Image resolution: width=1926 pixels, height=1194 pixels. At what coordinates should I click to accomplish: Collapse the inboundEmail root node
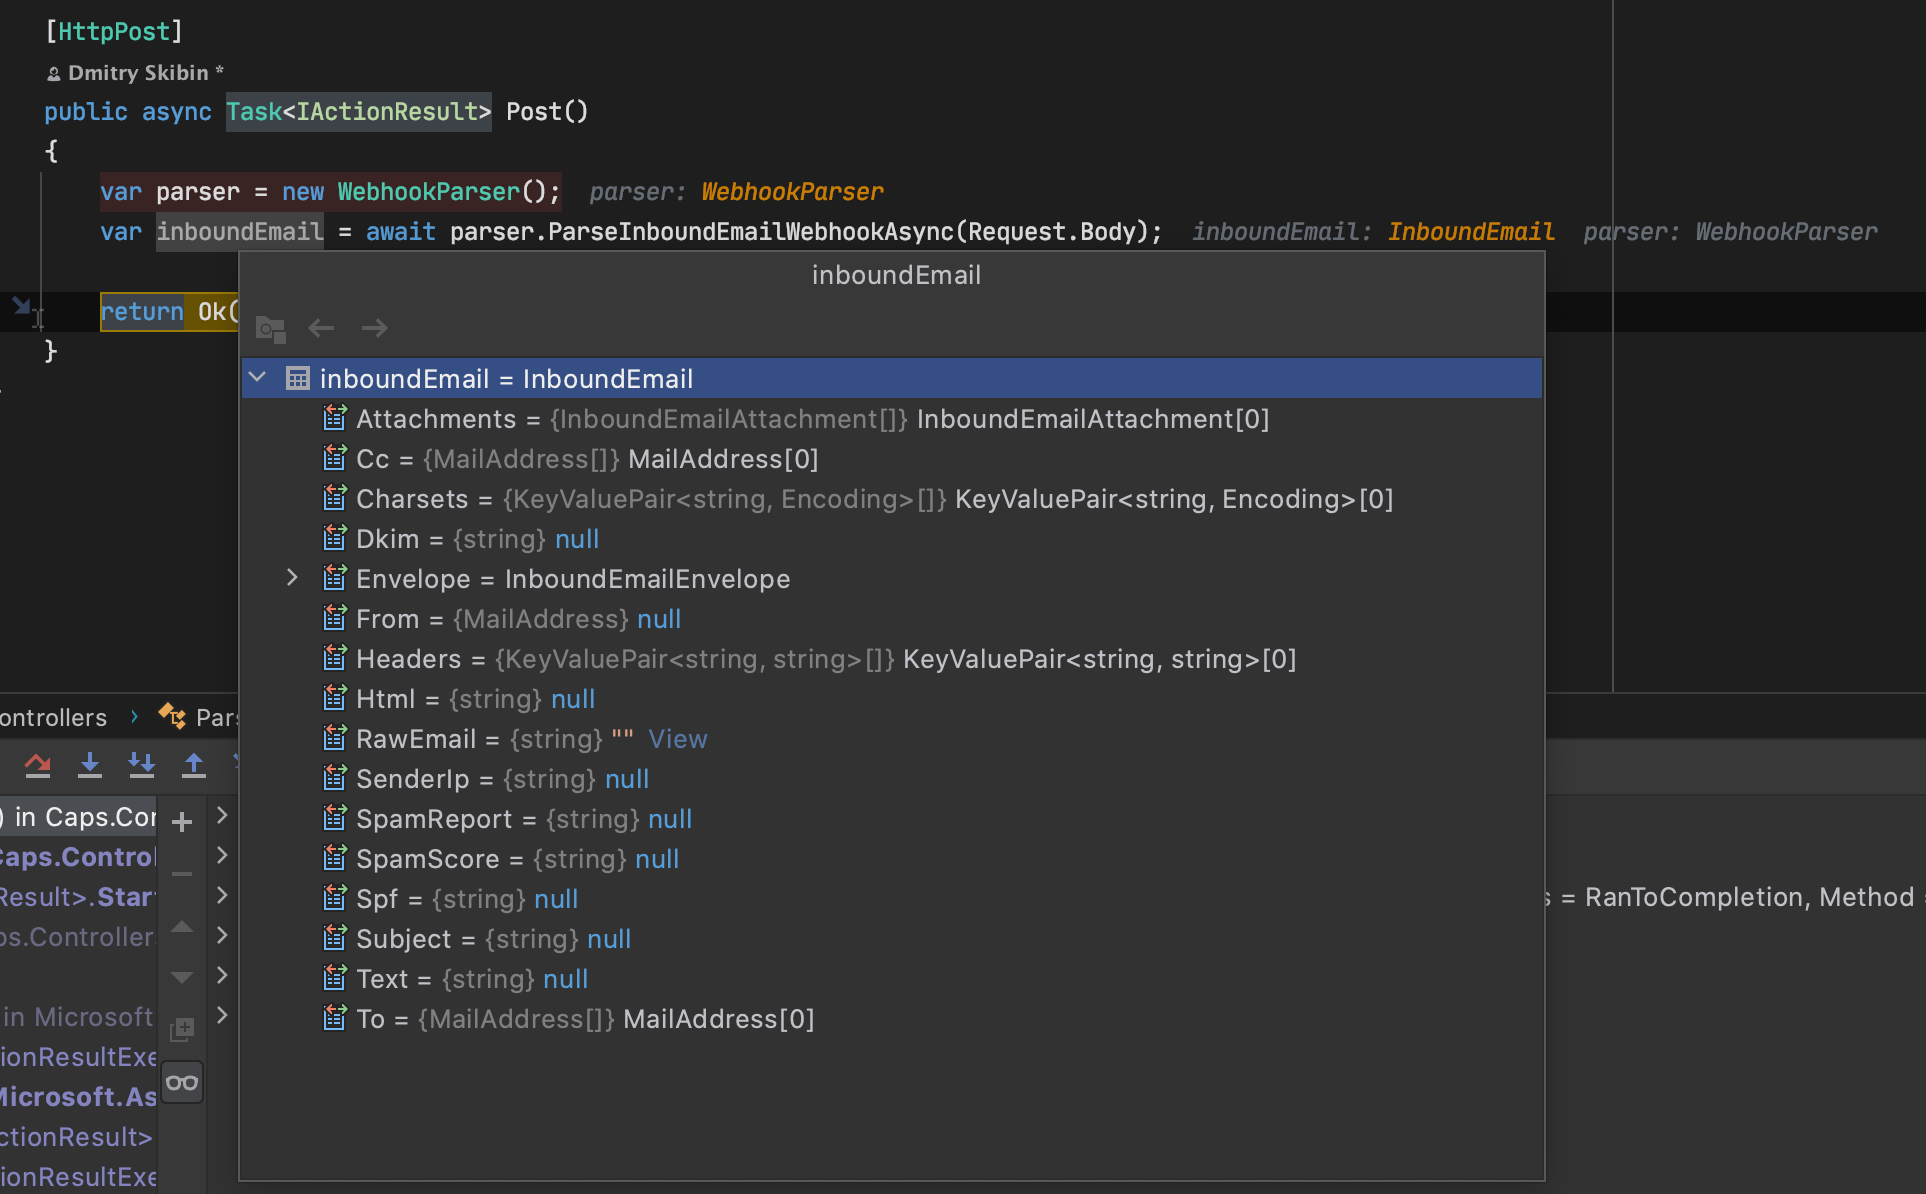coord(257,377)
